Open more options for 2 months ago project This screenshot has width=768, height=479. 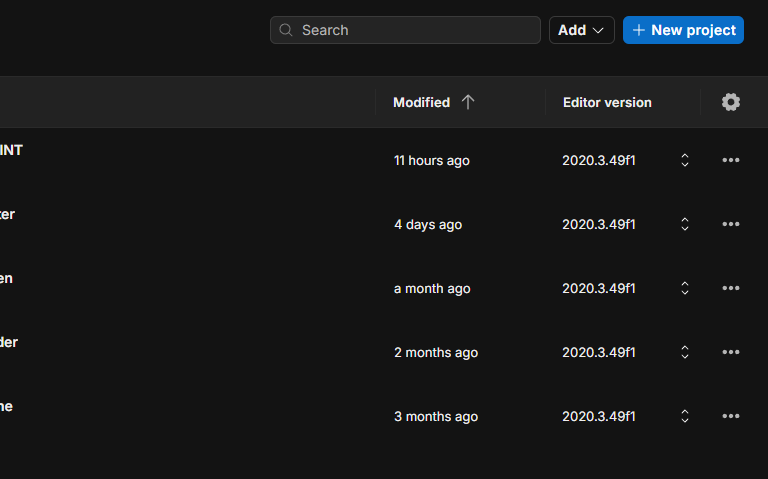730,352
